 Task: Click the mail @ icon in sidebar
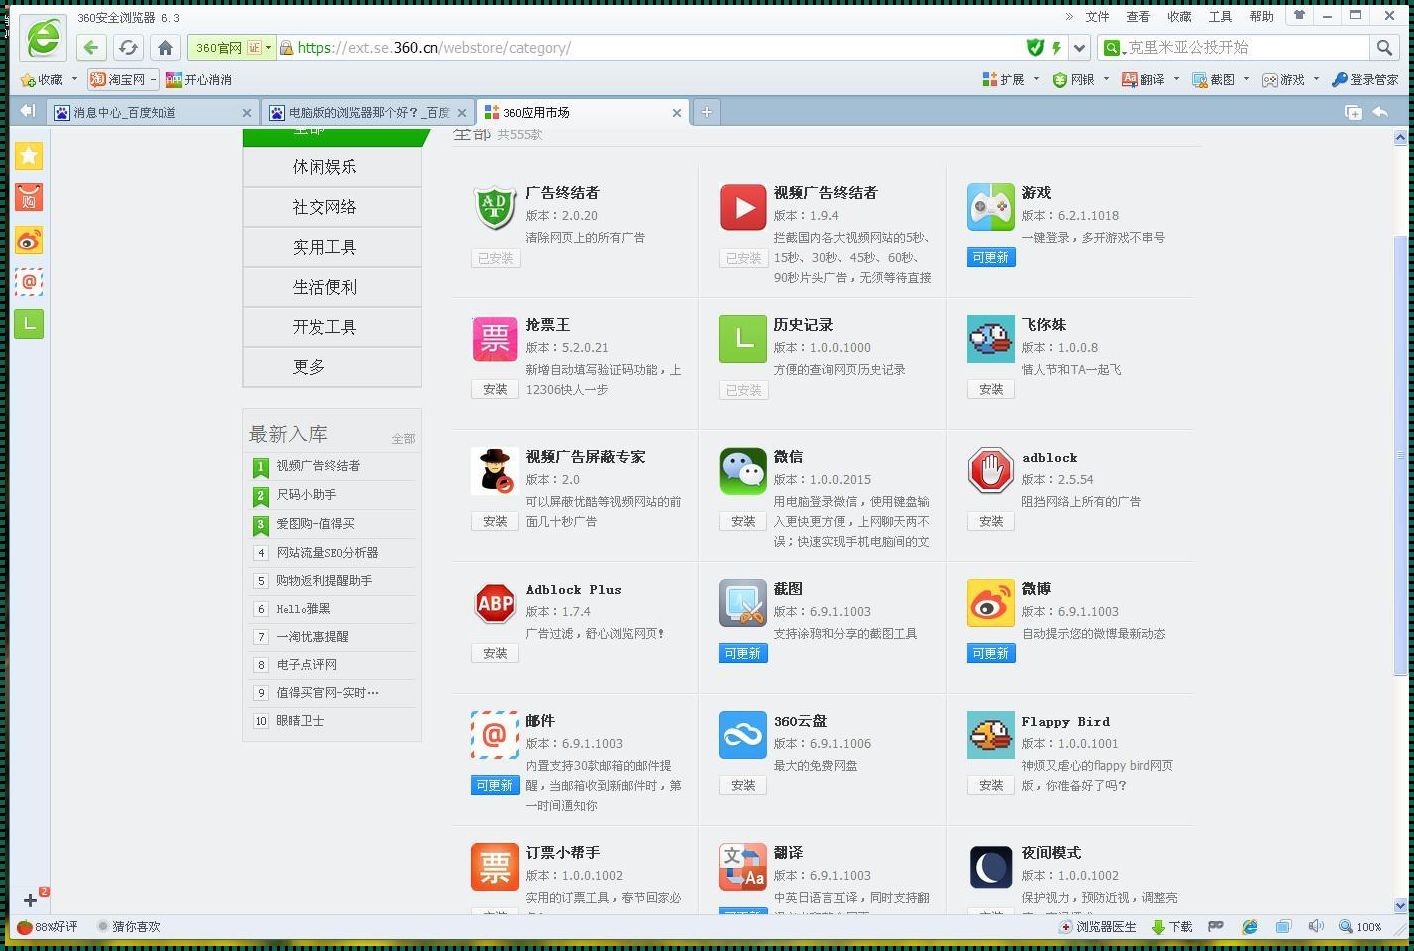coord(29,282)
